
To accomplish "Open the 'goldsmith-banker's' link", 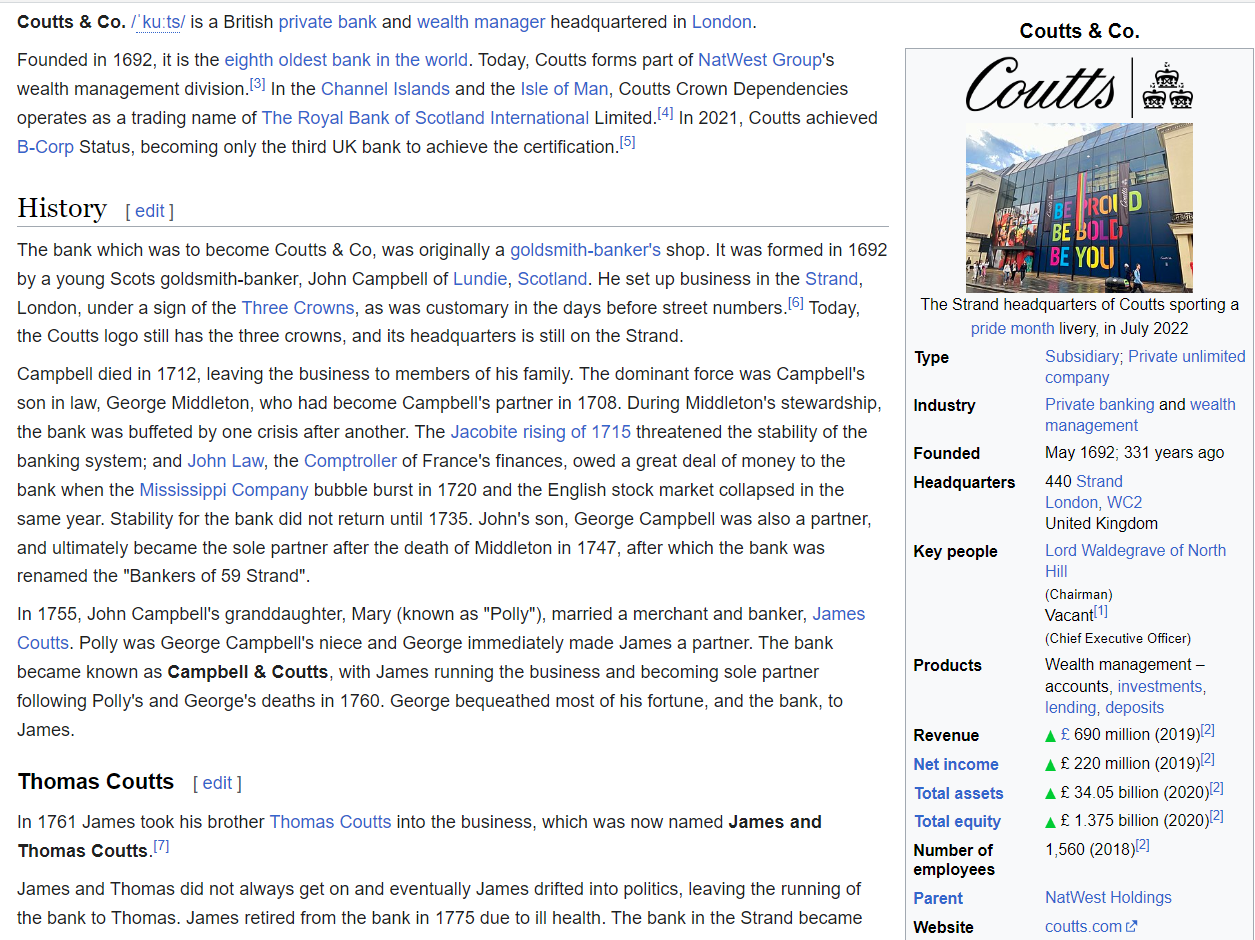I will 585,250.
